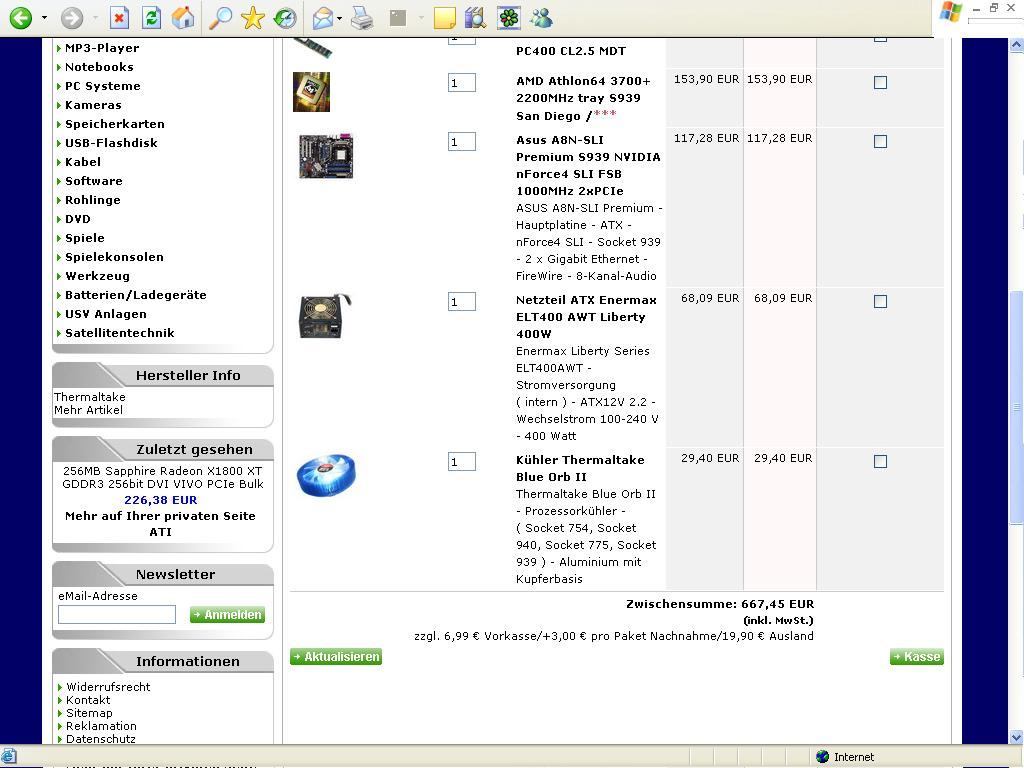Open the Kontakt link
The image size is (1024, 768).
point(88,699)
